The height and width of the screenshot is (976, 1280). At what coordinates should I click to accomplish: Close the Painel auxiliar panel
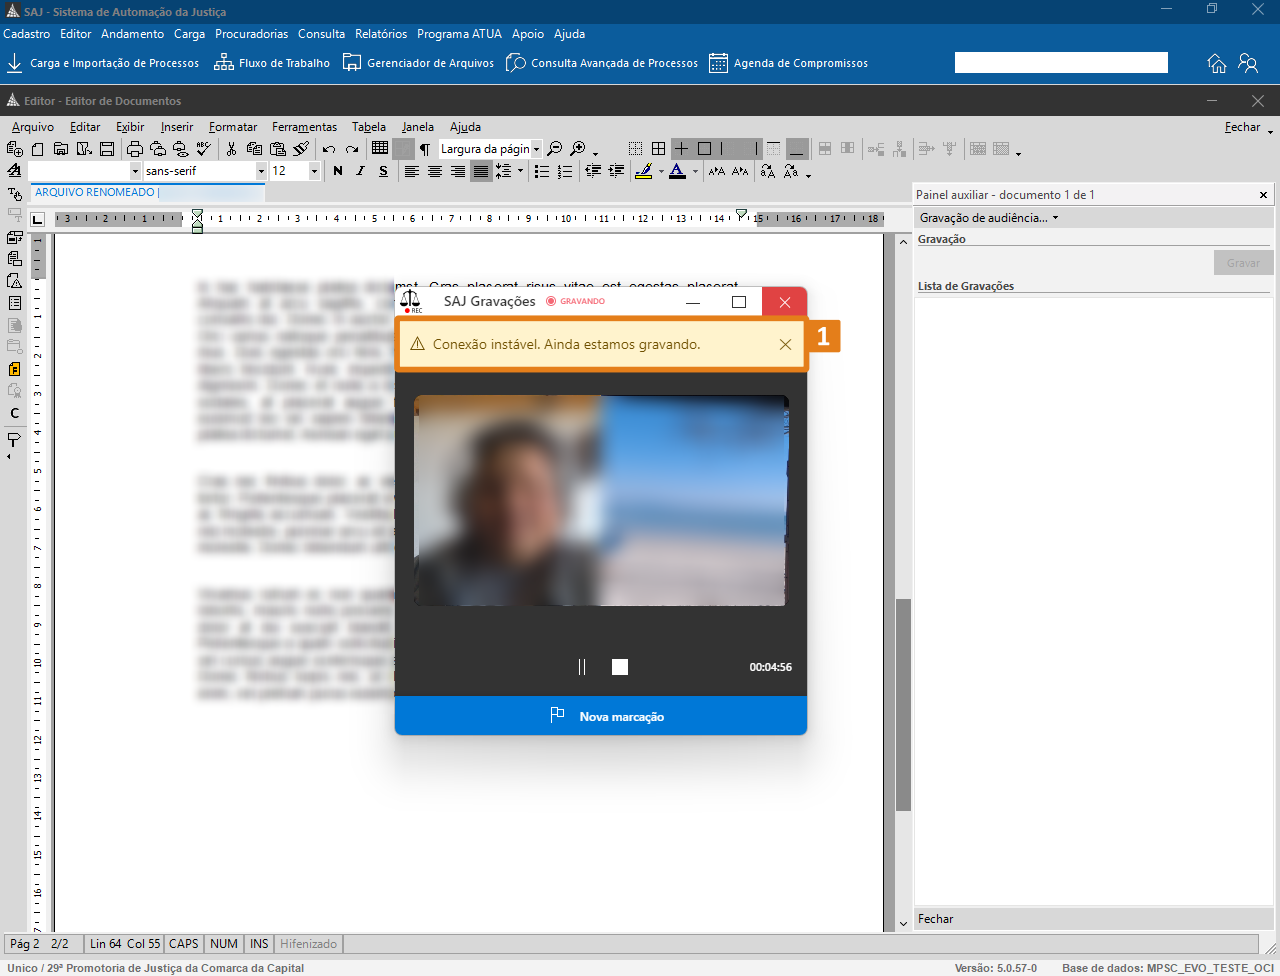[1264, 195]
